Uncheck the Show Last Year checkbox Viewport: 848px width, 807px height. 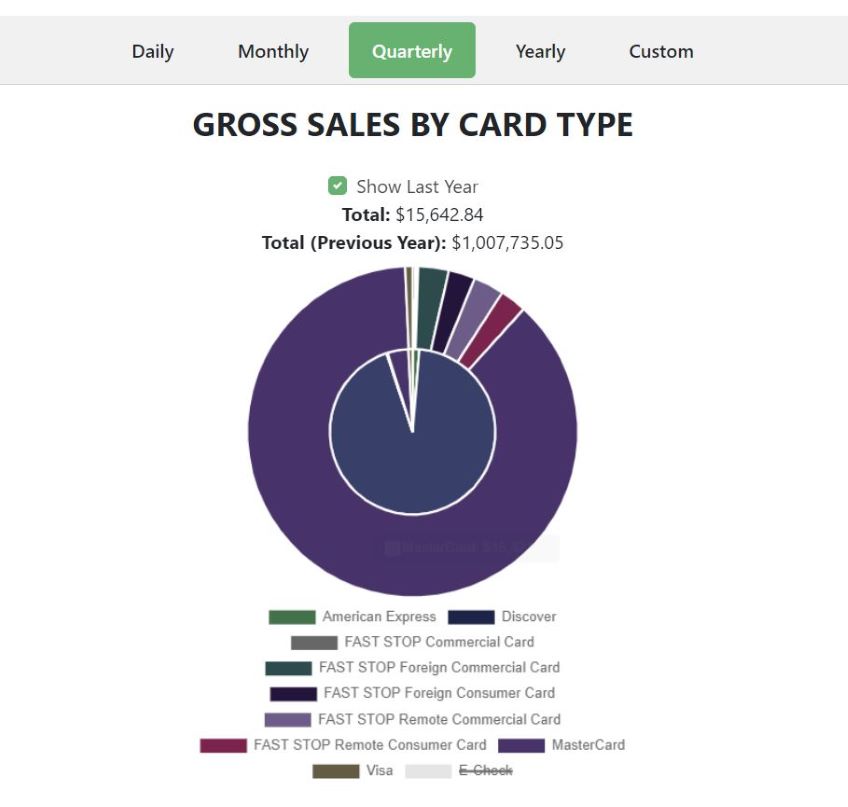[337, 186]
